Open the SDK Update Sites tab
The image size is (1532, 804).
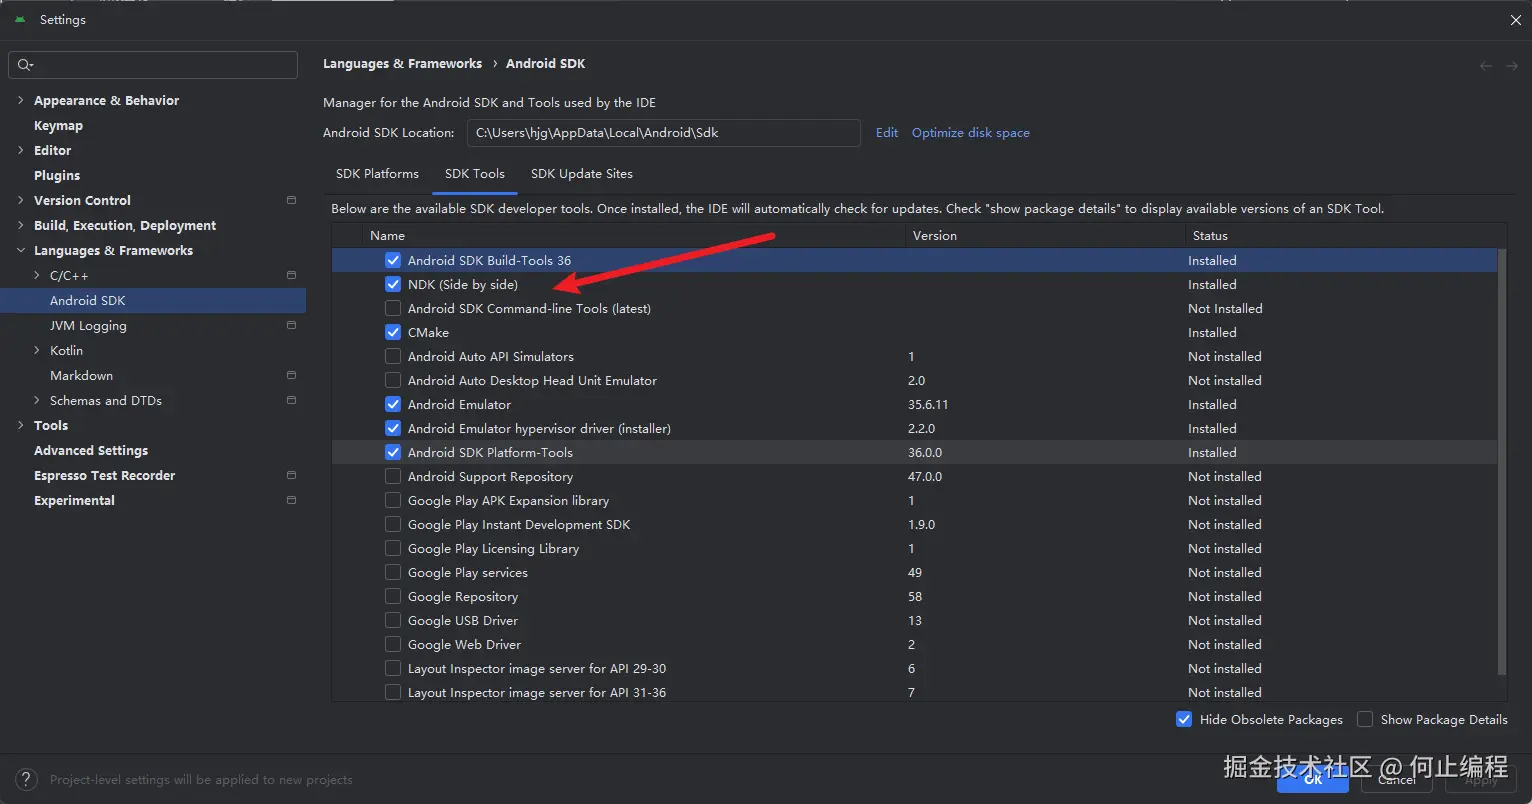pyautogui.click(x=581, y=174)
